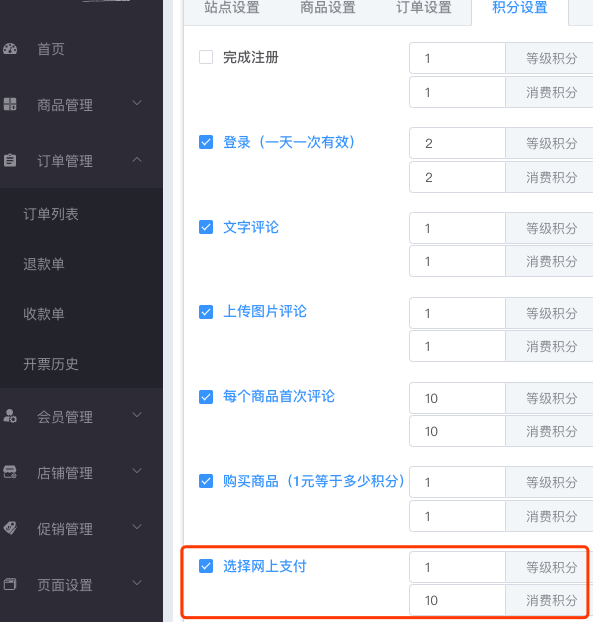593x622 pixels.
Task: Open the 订单列表 submenu link
Action: (51, 214)
